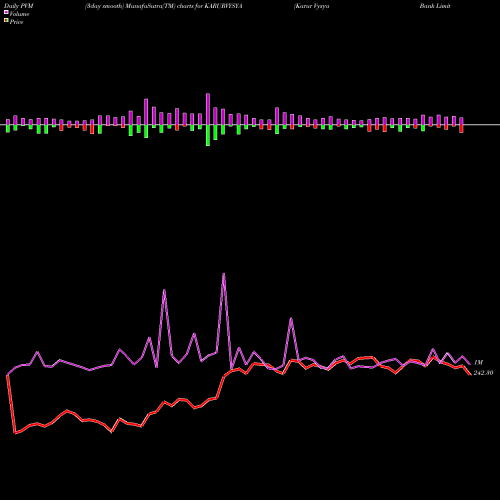Select the Price legend label
The width and height of the screenshot is (500, 500).
click(16, 22)
